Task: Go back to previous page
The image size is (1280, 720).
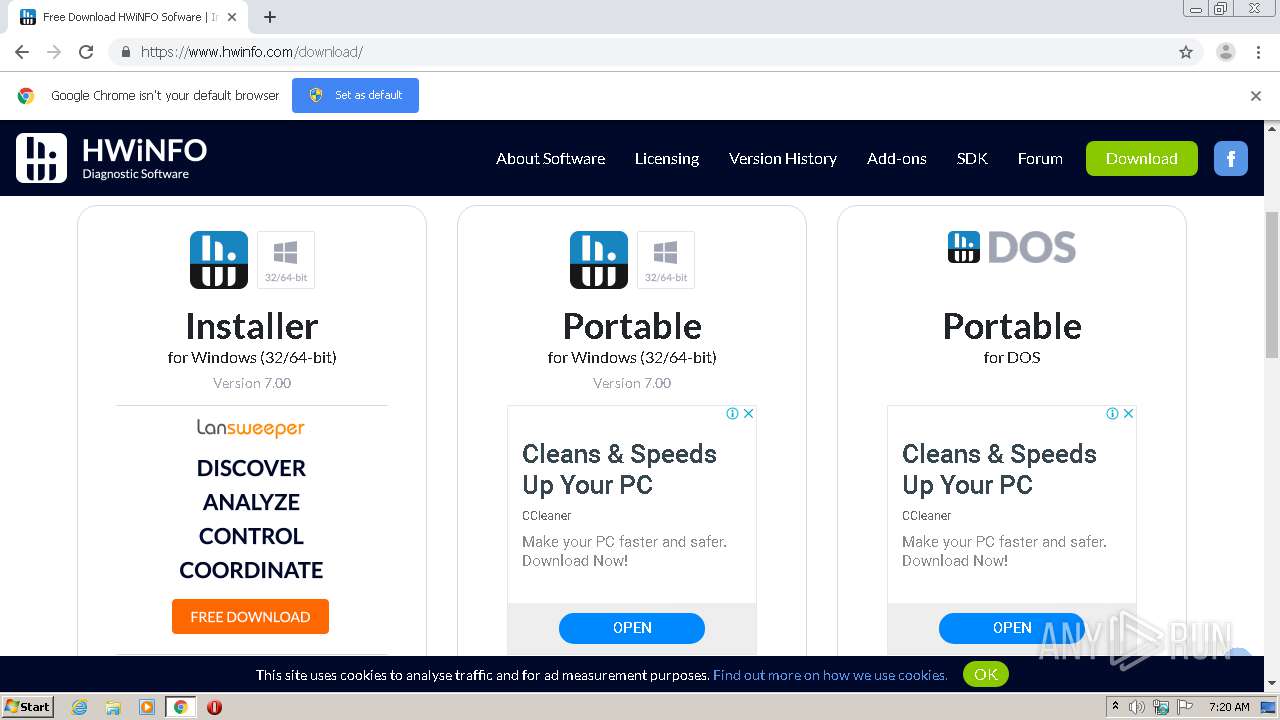Action: point(22,52)
